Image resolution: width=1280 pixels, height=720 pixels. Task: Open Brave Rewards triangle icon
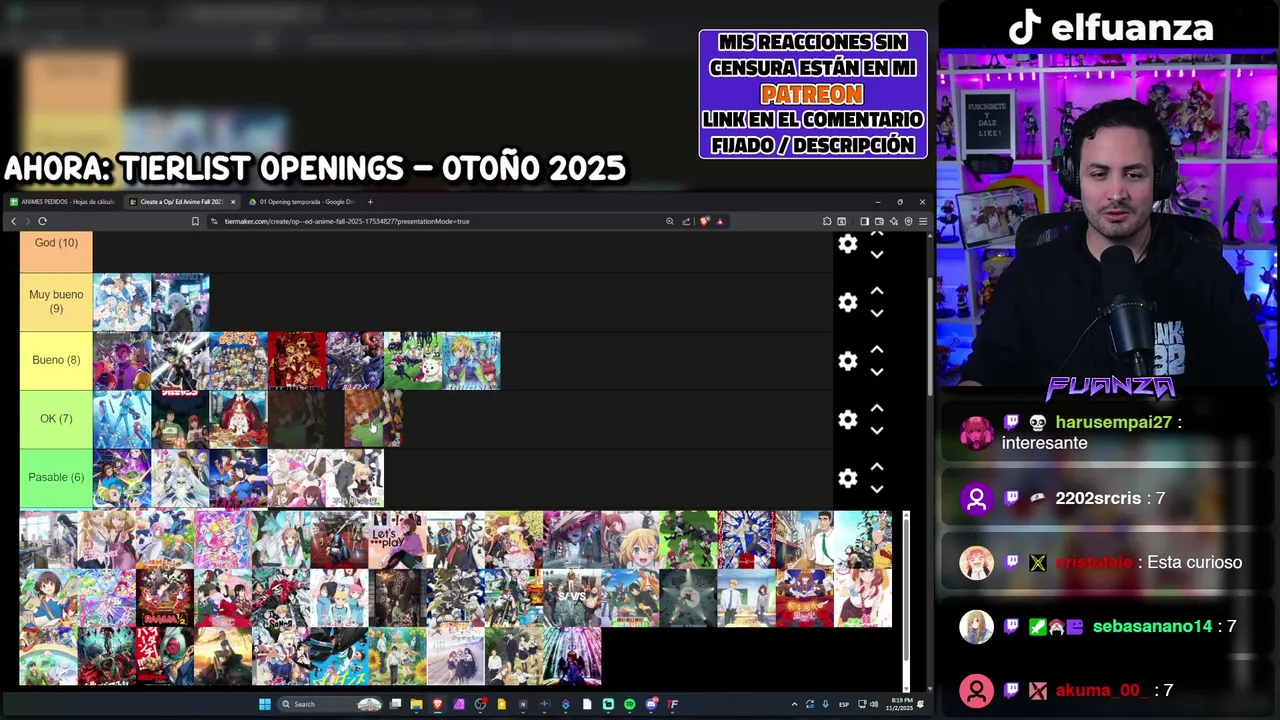click(720, 221)
